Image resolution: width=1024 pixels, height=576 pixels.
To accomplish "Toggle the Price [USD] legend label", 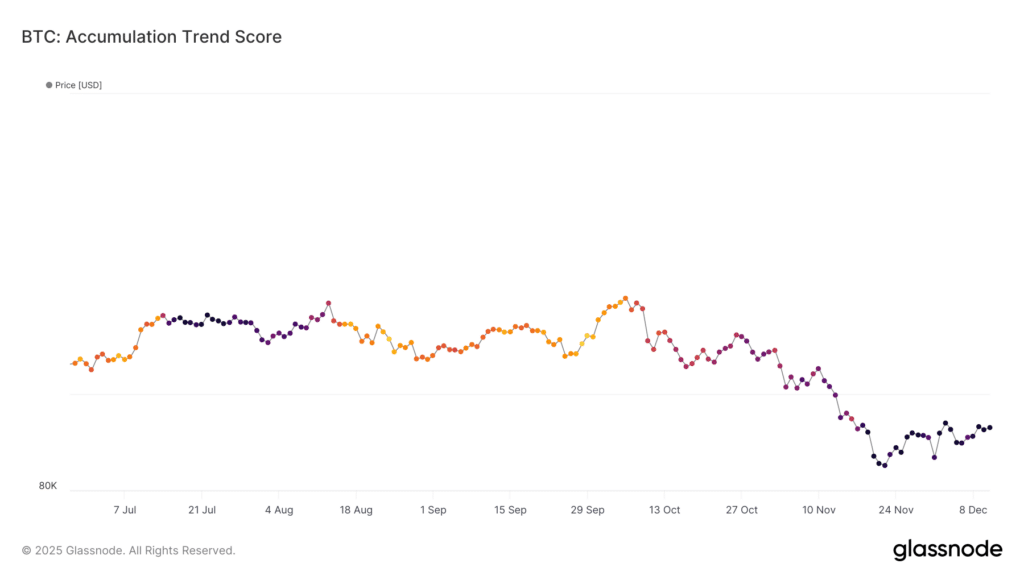I will pos(78,85).
